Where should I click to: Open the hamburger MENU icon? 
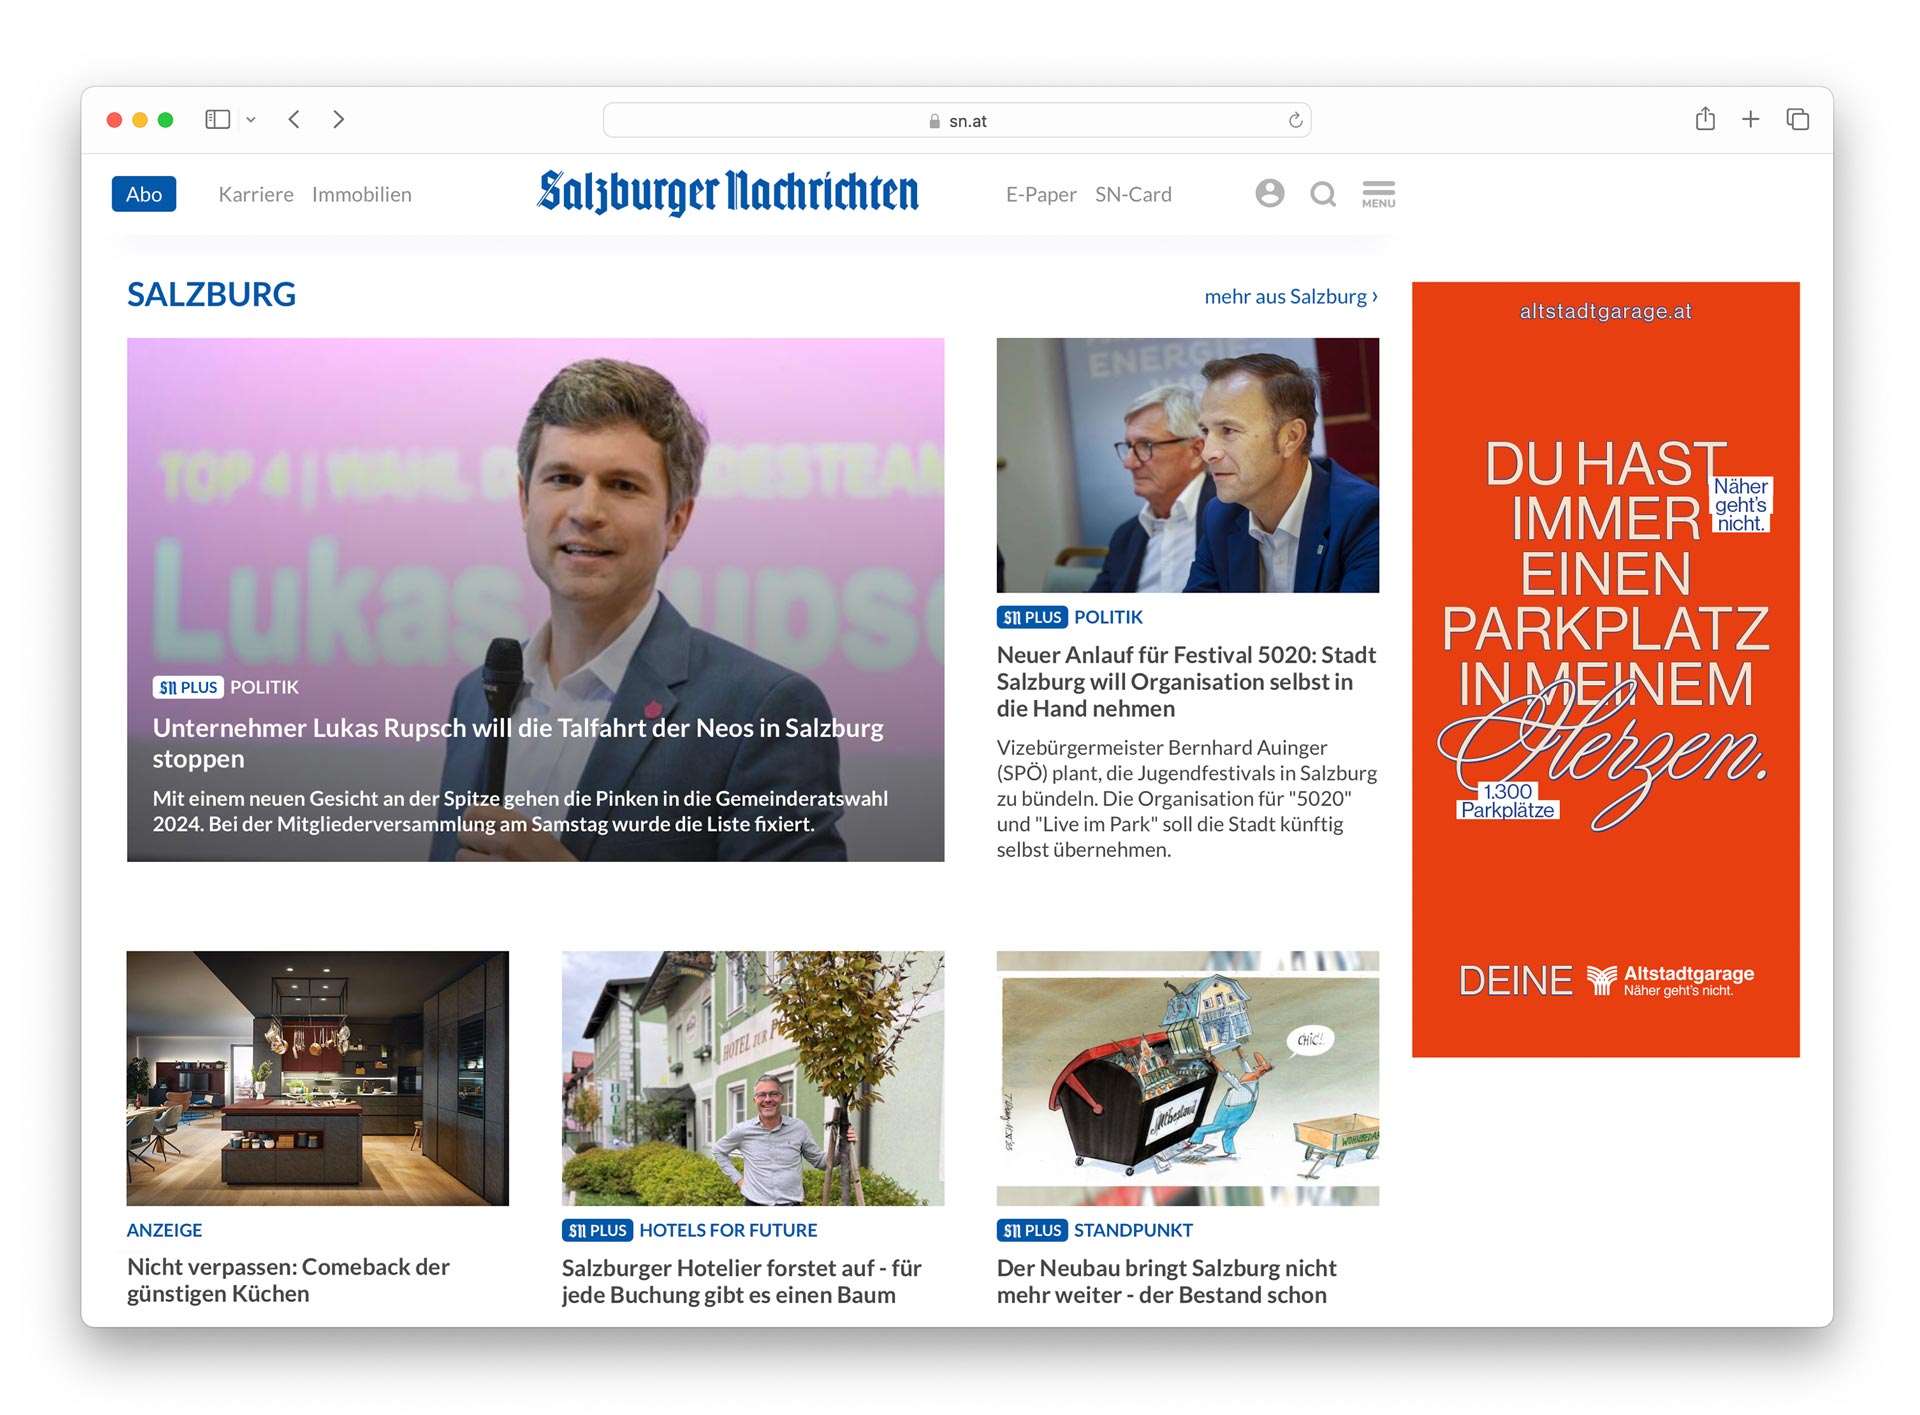[x=1378, y=194]
